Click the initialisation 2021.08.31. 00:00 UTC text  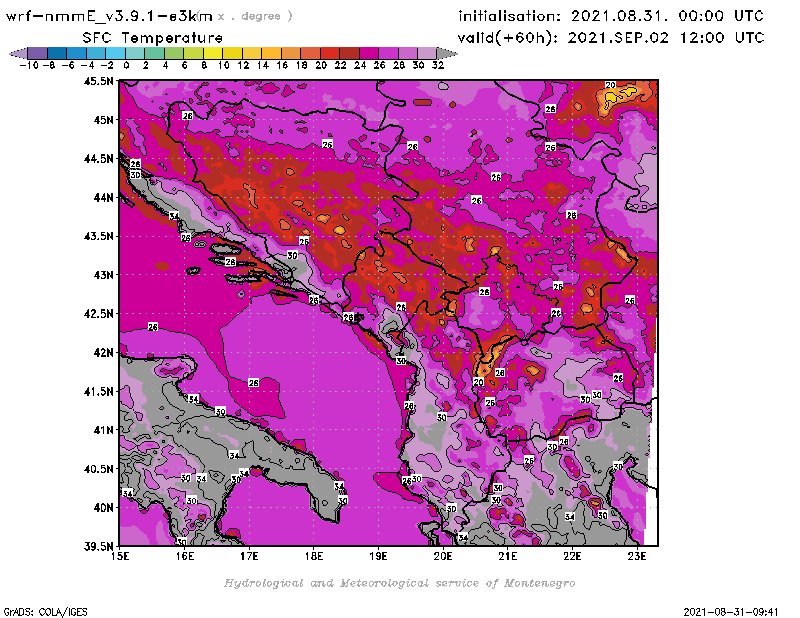tap(611, 16)
